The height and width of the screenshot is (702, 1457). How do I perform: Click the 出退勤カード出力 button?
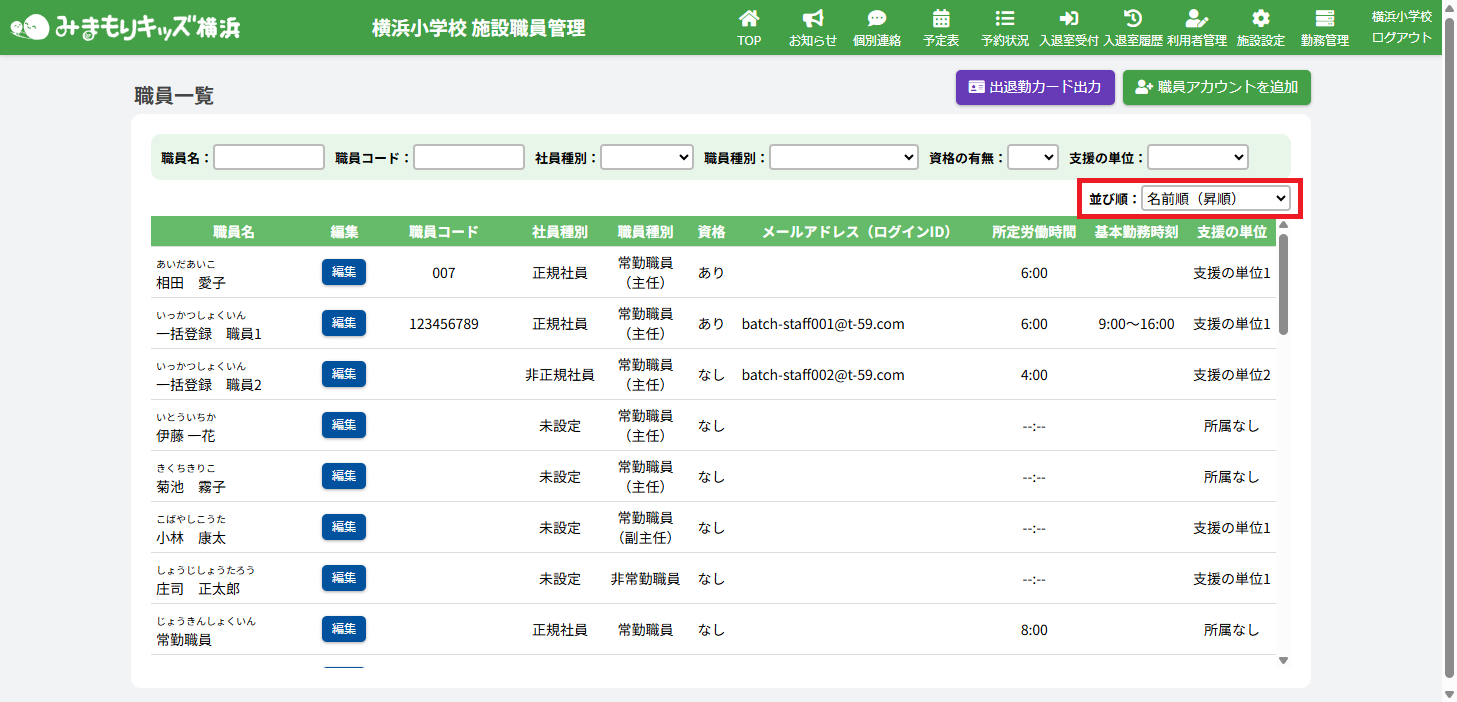pos(1035,87)
